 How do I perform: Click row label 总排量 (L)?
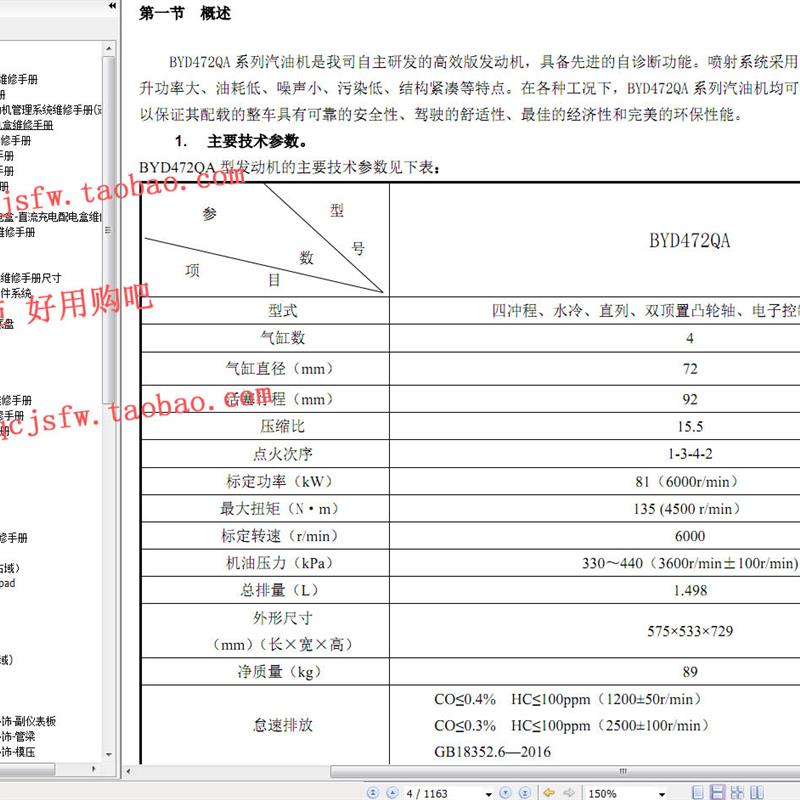[x=279, y=590]
